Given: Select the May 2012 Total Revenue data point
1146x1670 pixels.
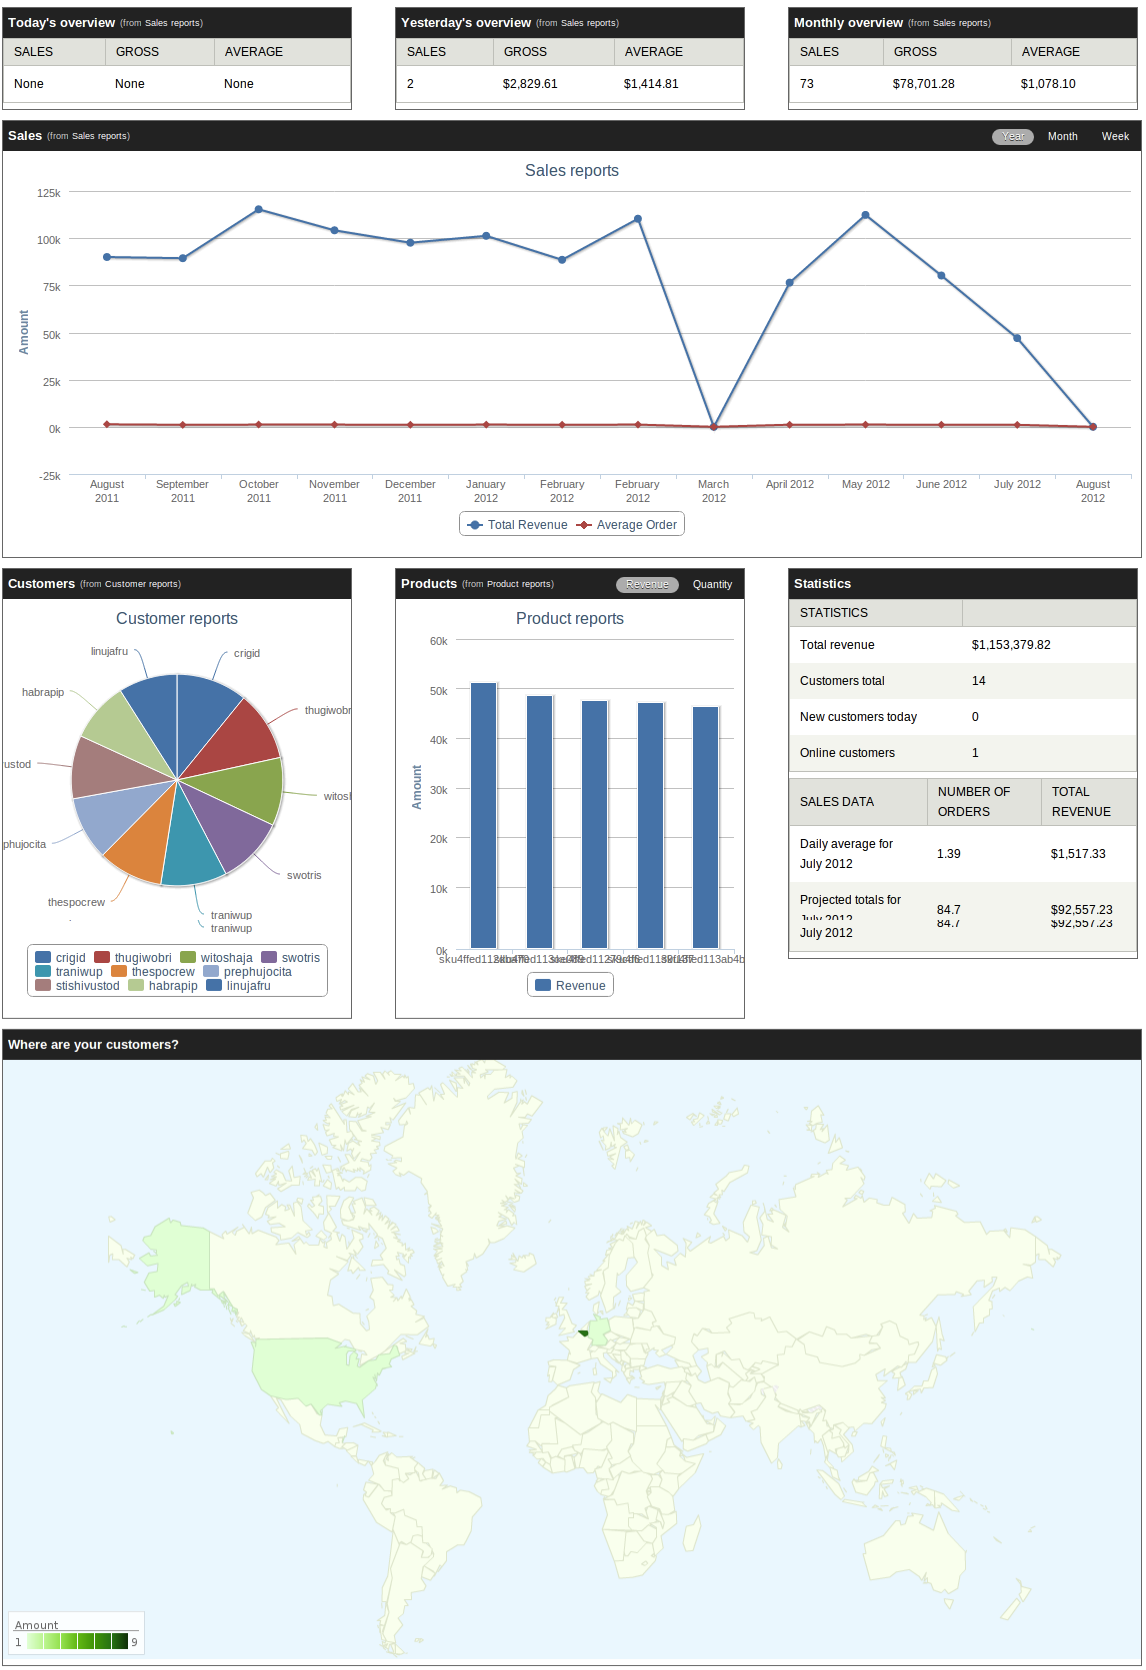Looking at the screenshot, I should [865, 215].
